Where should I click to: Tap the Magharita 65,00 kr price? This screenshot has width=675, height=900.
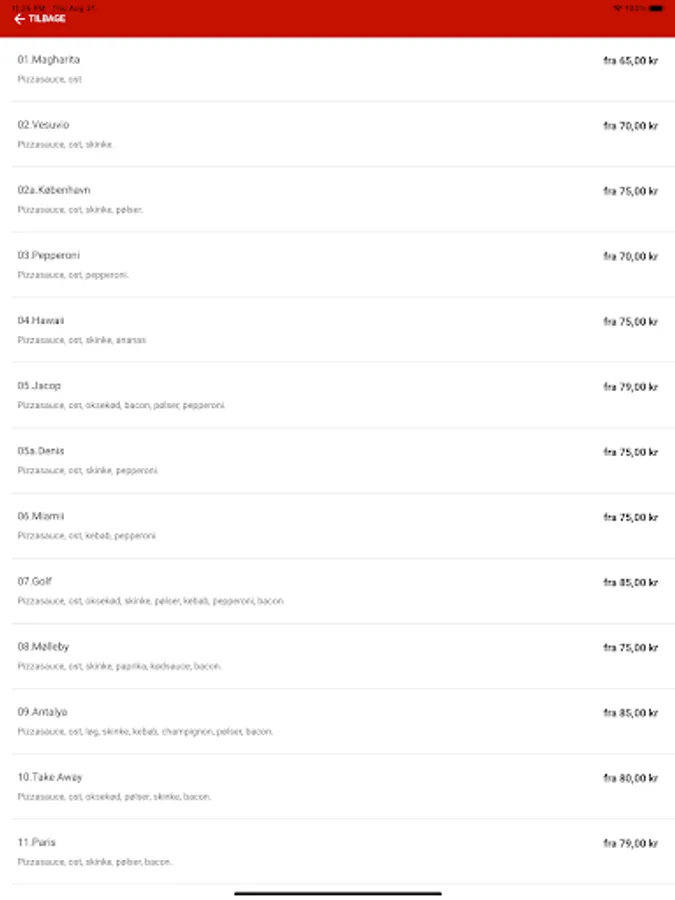(630, 61)
